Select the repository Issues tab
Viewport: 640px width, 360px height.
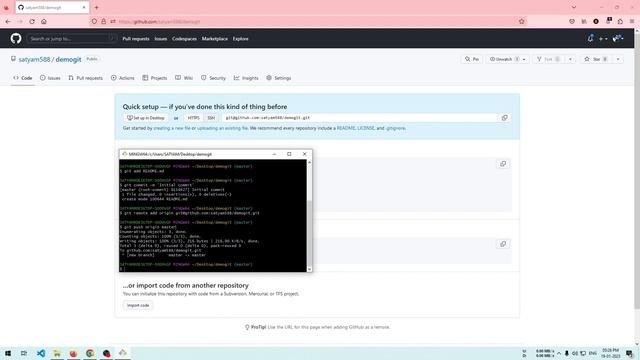tap(50, 78)
